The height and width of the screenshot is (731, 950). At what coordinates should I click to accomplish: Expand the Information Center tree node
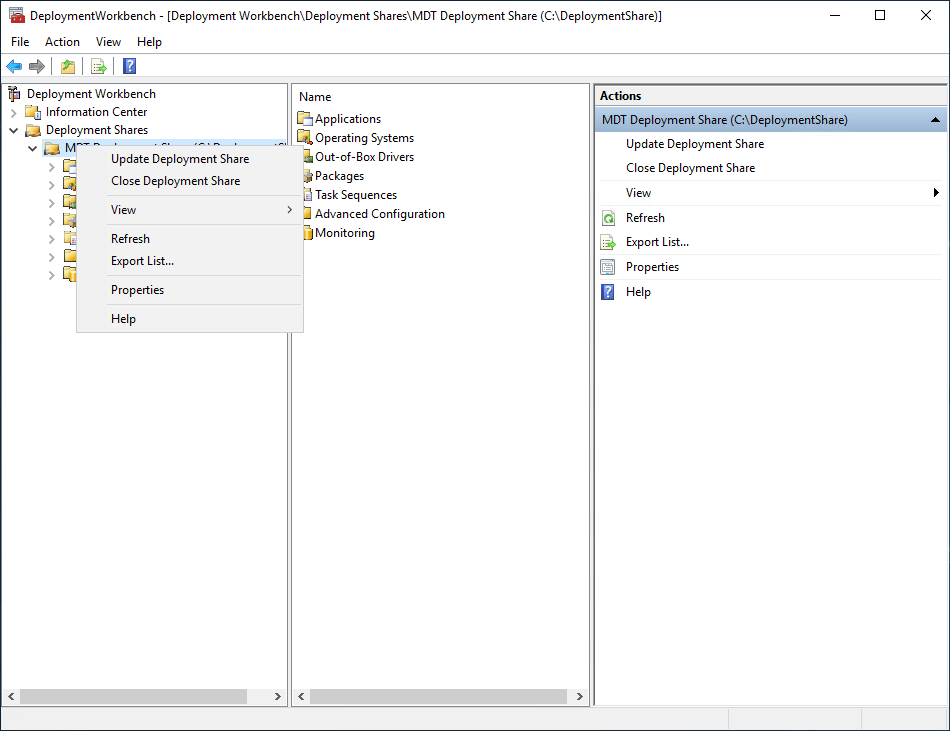pos(14,112)
